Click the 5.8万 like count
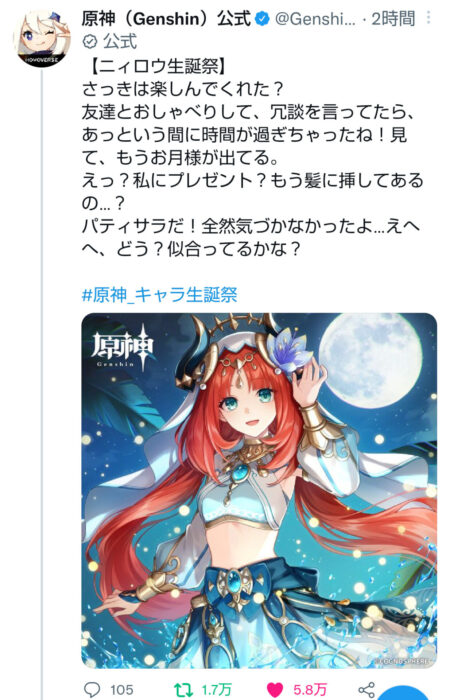Image resolution: width=450 pixels, height=700 pixels. [310, 690]
